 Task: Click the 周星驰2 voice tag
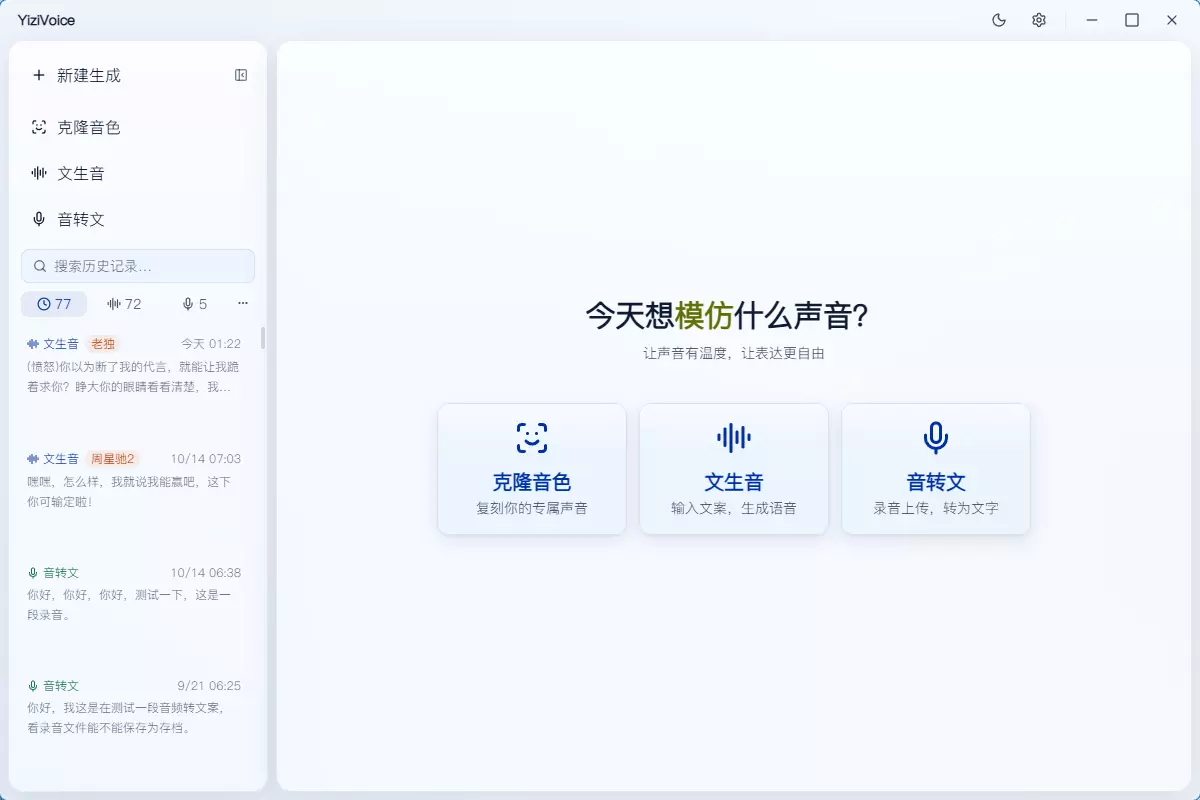(x=113, y=459)
